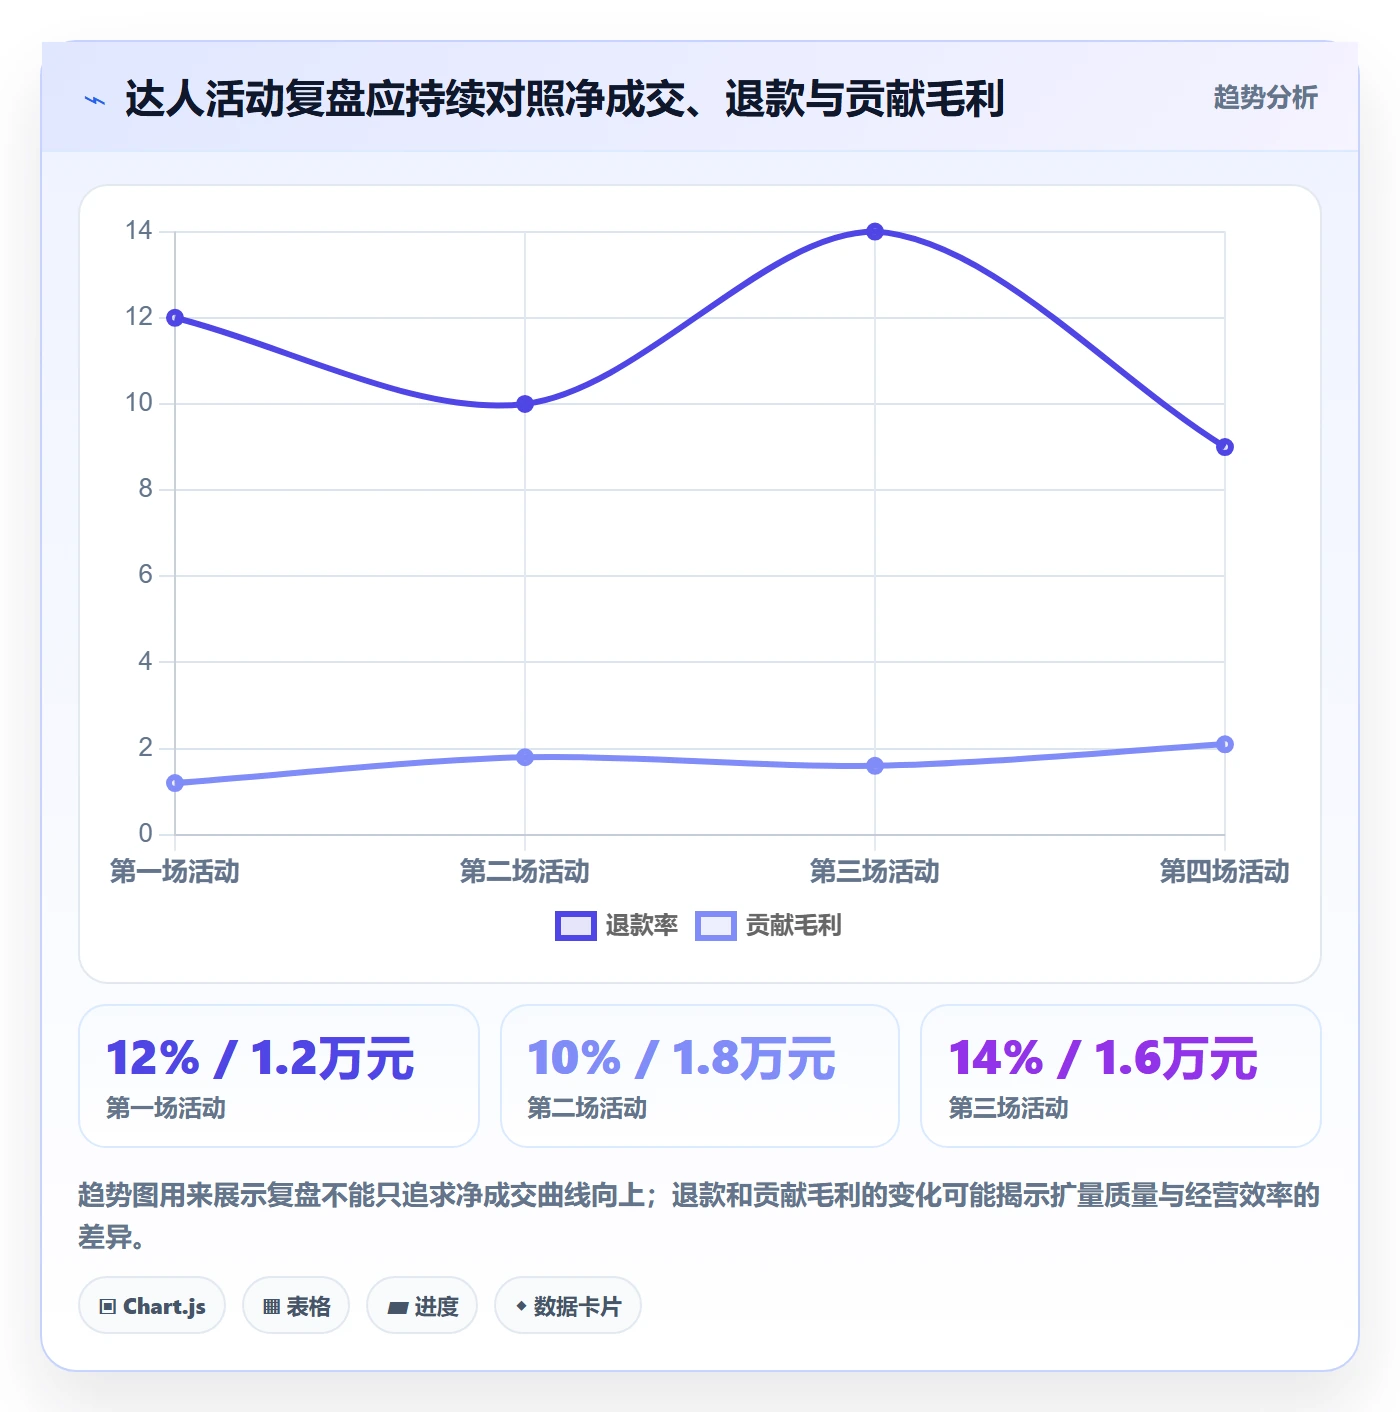Click the 贡献毛利 legend color box
This screenshot has width=1400, height=1412.
pos(716,926)
